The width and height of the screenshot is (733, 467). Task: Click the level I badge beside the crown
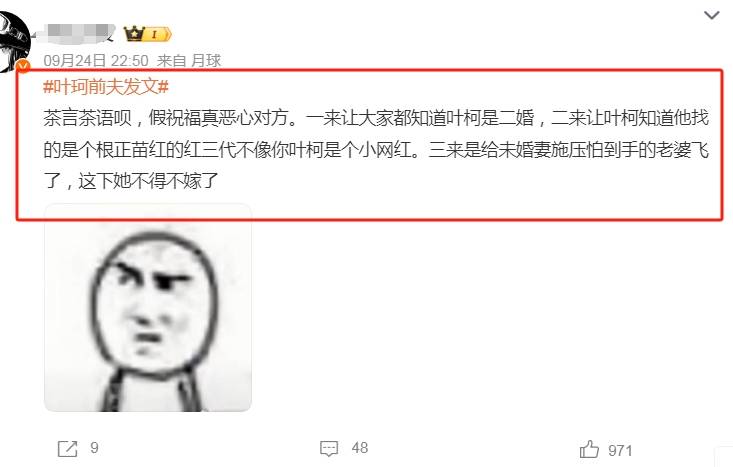157,34
